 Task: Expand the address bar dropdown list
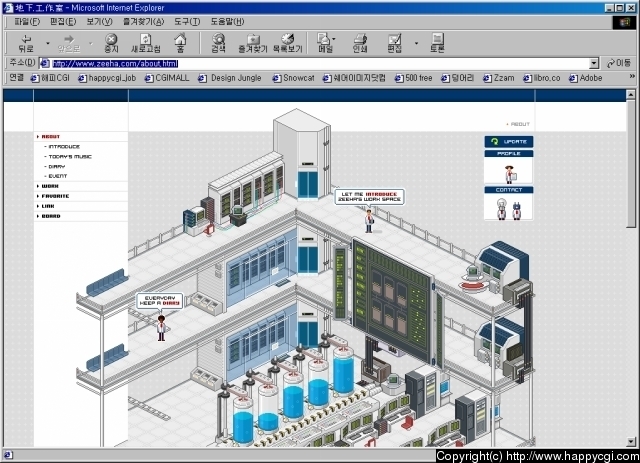[594, 63]
